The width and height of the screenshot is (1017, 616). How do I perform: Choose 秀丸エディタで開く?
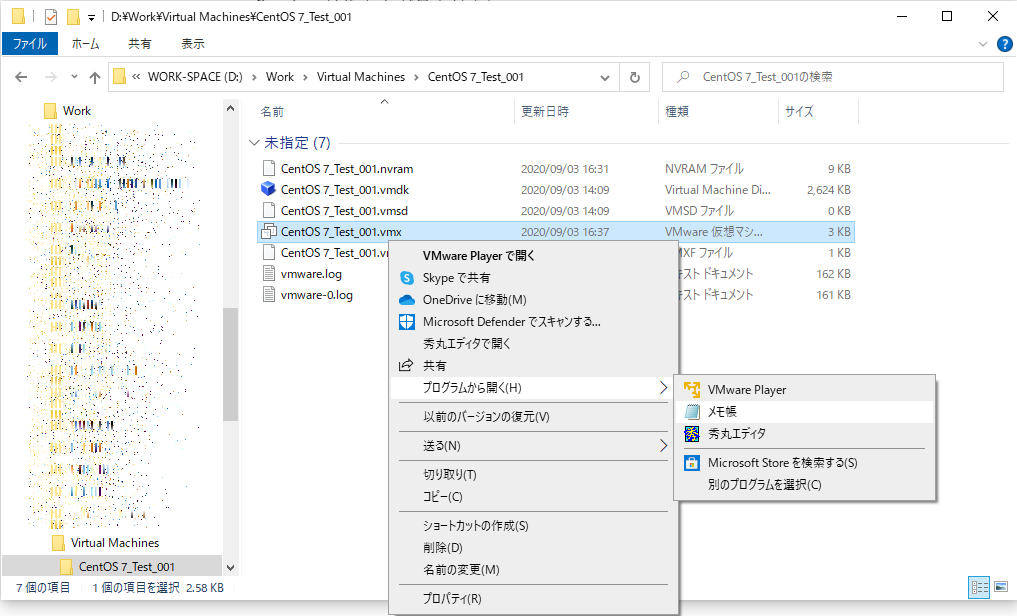coord(467,344)
